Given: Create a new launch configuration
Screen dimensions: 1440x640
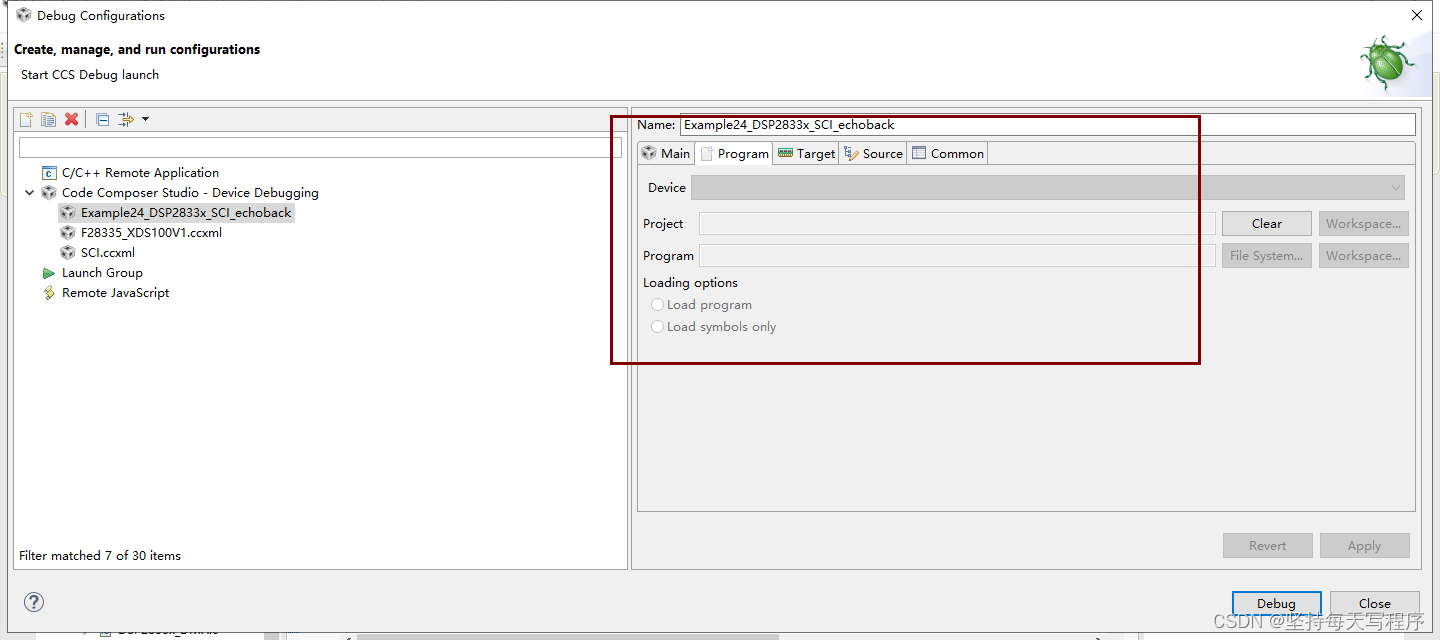Looking at the screenshot, I should click(25, 119).
